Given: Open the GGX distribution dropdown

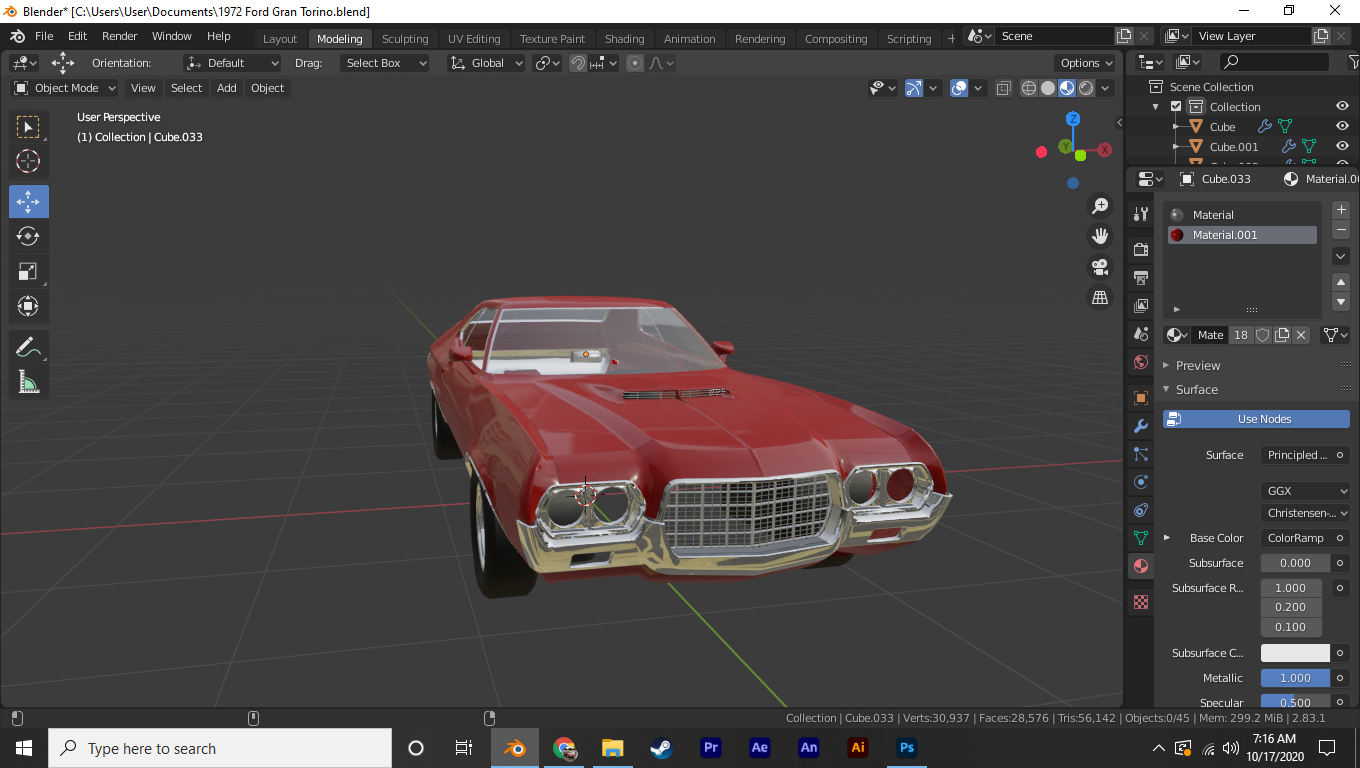Looking at the screenshot, I should [x=1305, y=491].
